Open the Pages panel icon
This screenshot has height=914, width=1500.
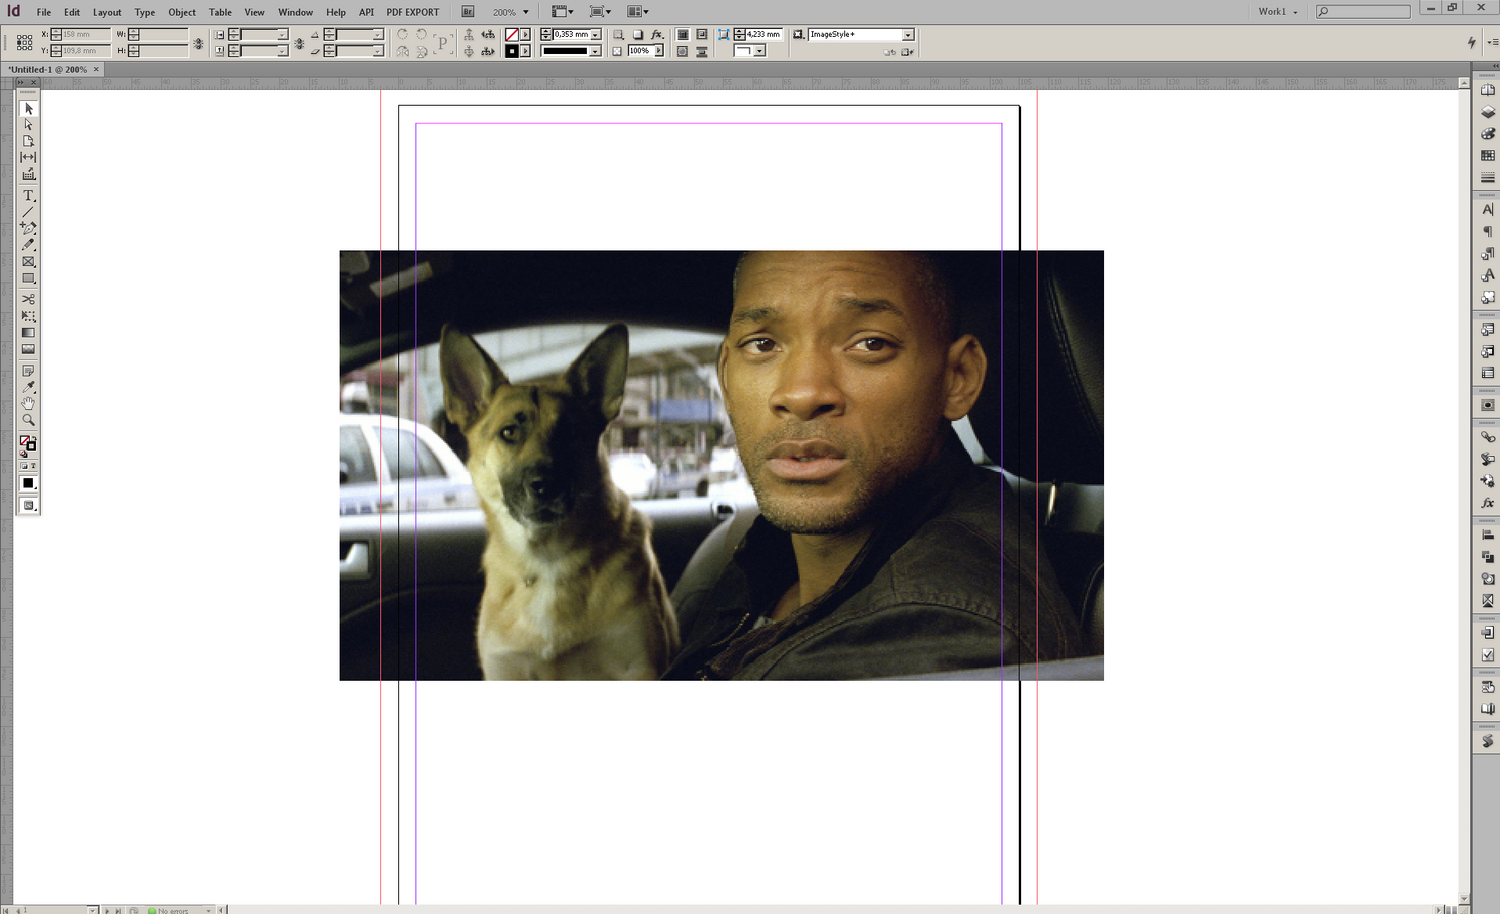point(1488,90)
